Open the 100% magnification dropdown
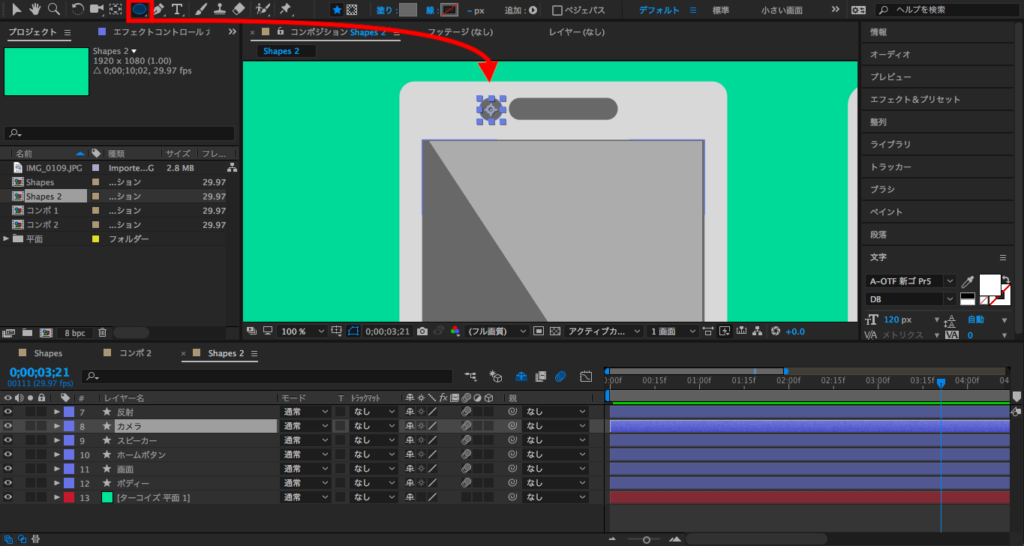The height and width of the screenshot is (546, 1024). (302, 331)
